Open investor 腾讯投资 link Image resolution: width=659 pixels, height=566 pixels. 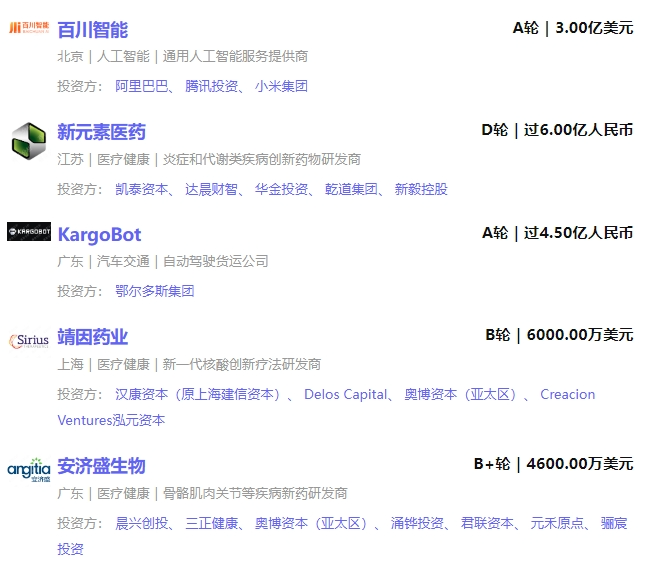click(212, 86)
